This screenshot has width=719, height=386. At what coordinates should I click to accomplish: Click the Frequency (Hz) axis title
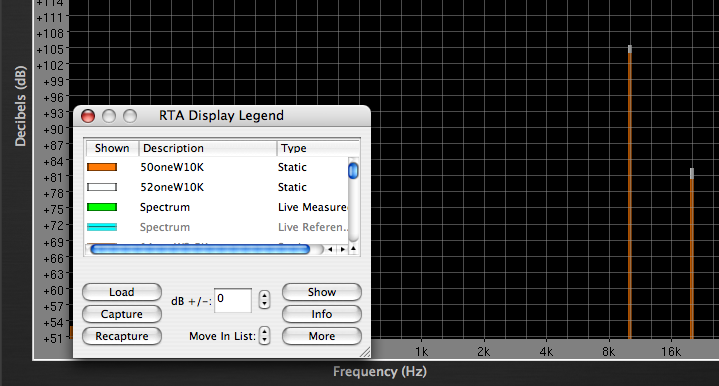pos(380,371)
